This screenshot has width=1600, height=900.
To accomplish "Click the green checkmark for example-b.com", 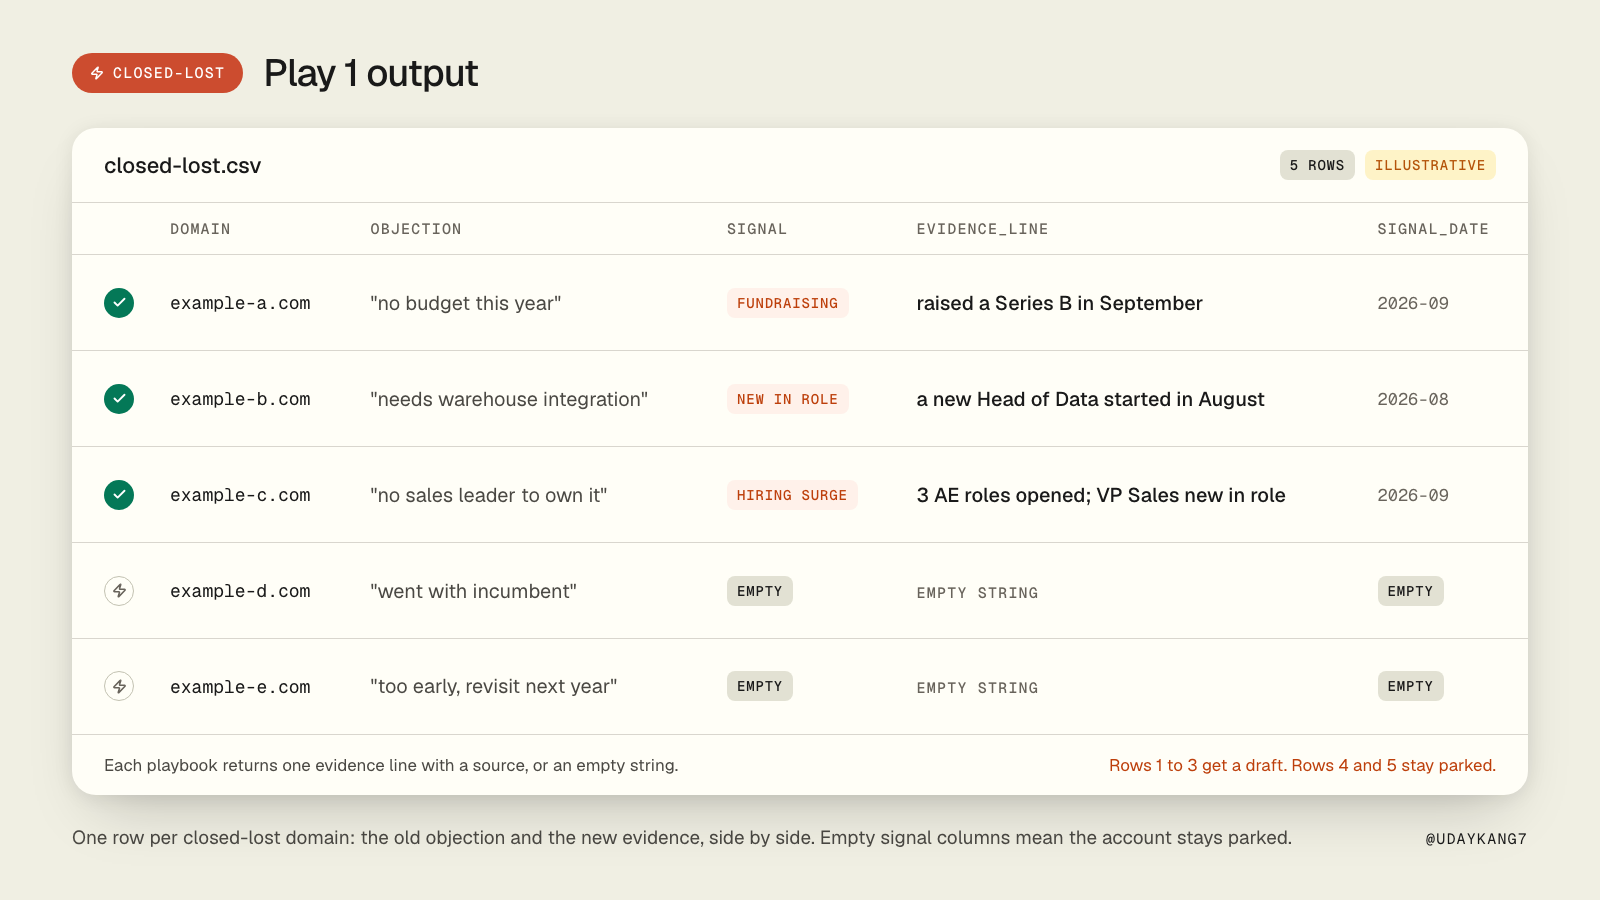I will click(119, 399).
